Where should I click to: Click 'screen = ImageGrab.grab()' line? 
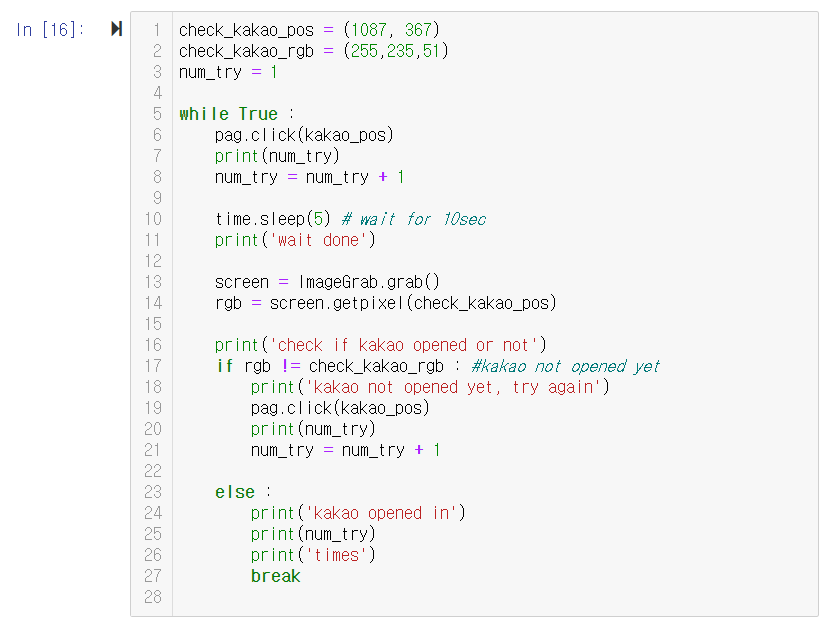(327, 282)
